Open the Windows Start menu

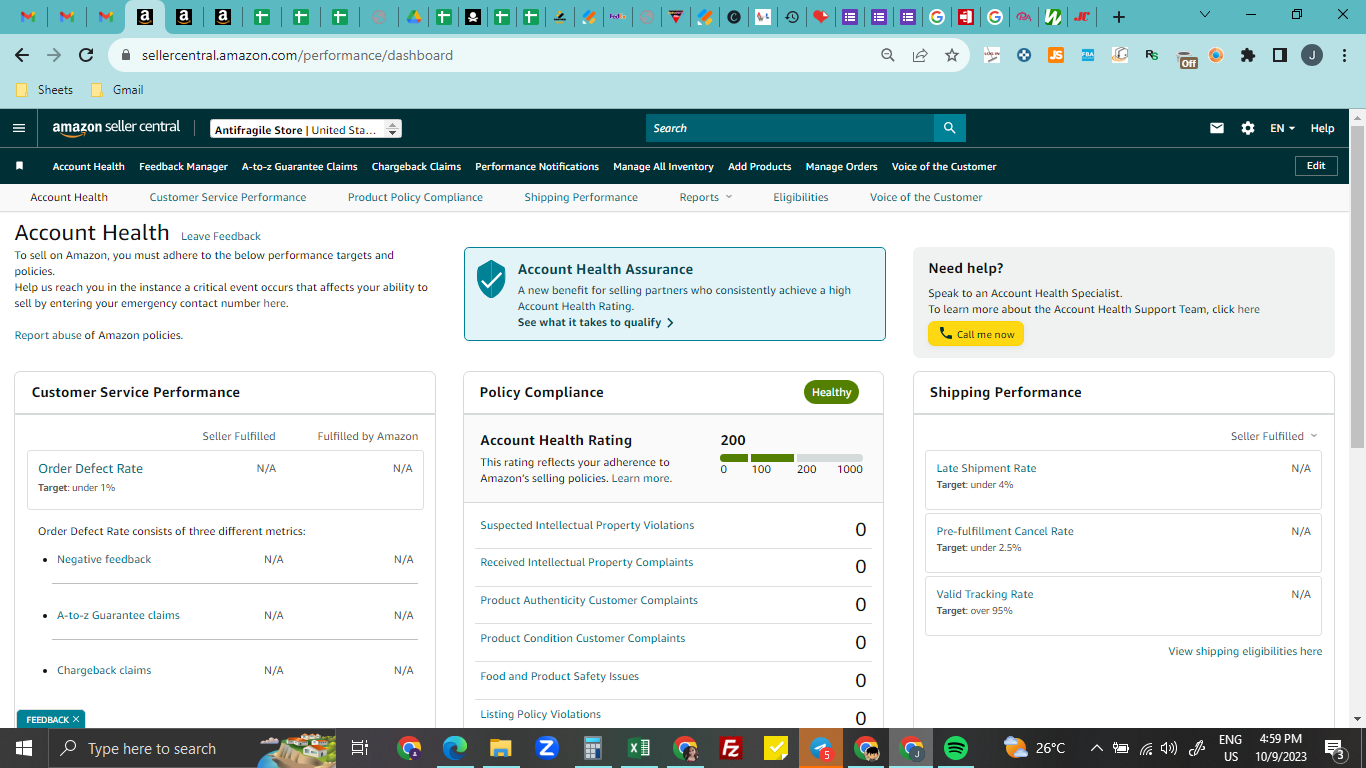[24, 748]
